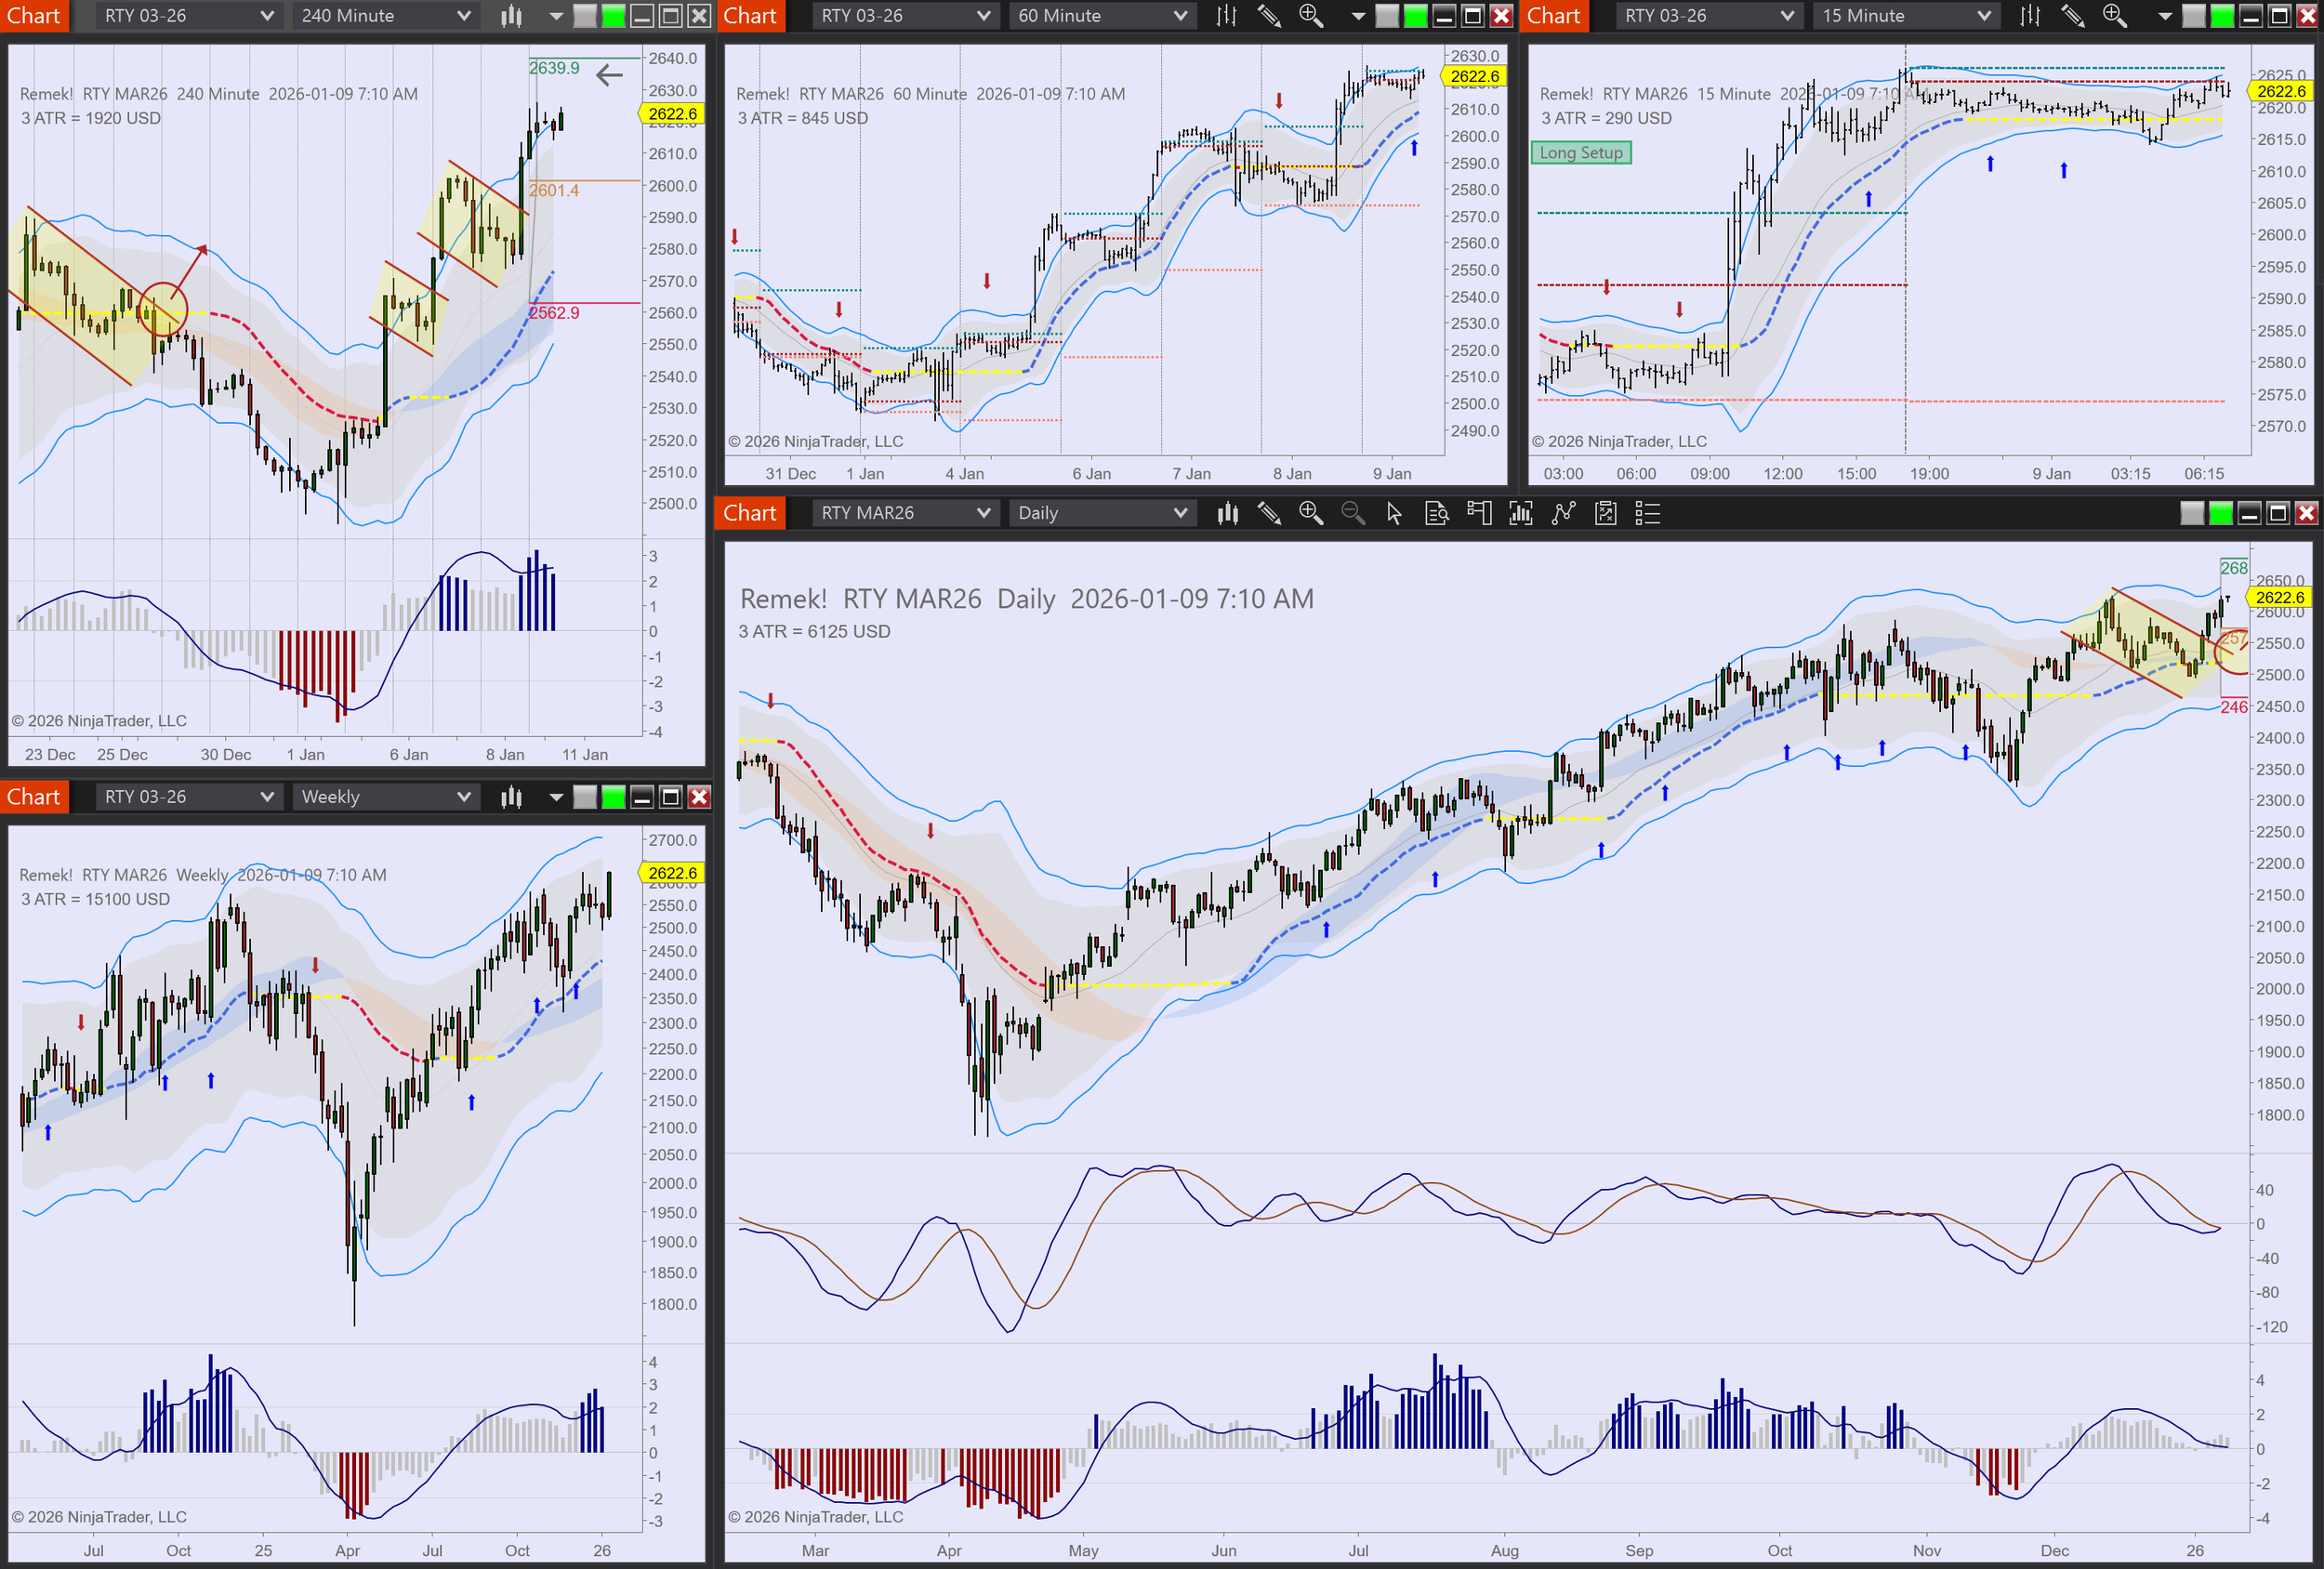The width and height of the screenshot is (2324, 1569).
Task: Click the Chart tab of the Weekly window
Action: click(x=34, y=797)
